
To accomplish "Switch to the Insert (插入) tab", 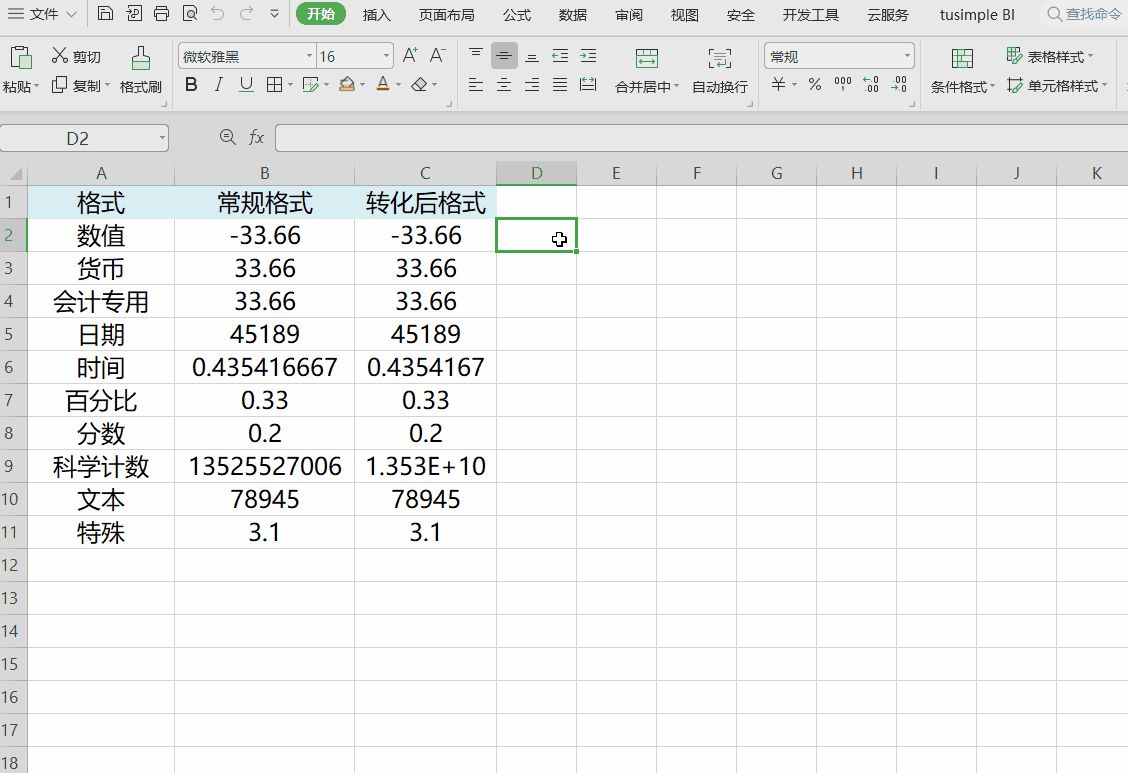I will click(x=376, y=15).
